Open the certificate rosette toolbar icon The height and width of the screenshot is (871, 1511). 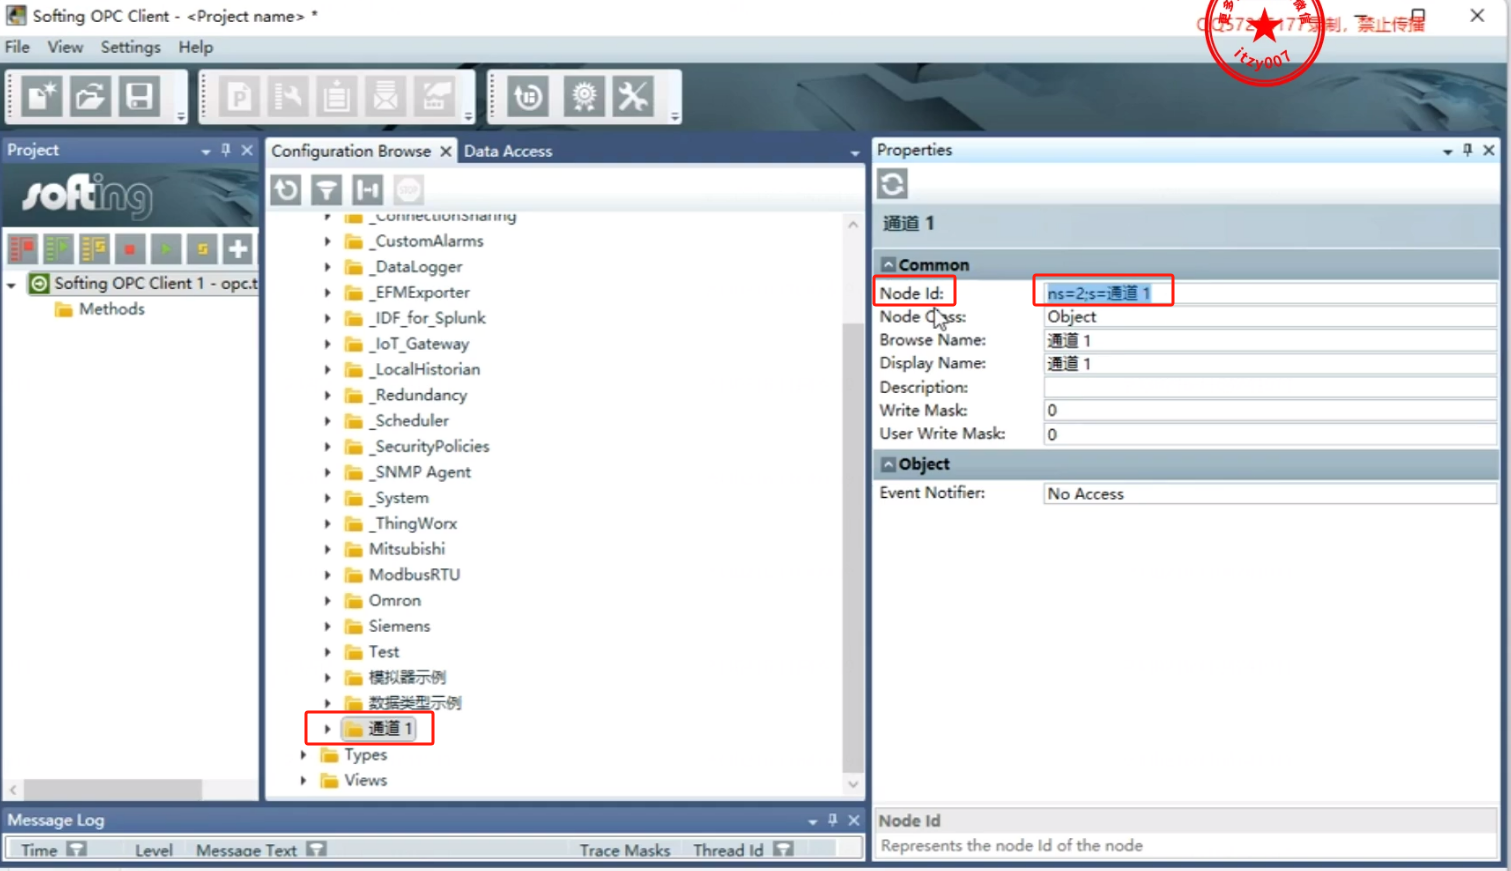pos(584,97)
